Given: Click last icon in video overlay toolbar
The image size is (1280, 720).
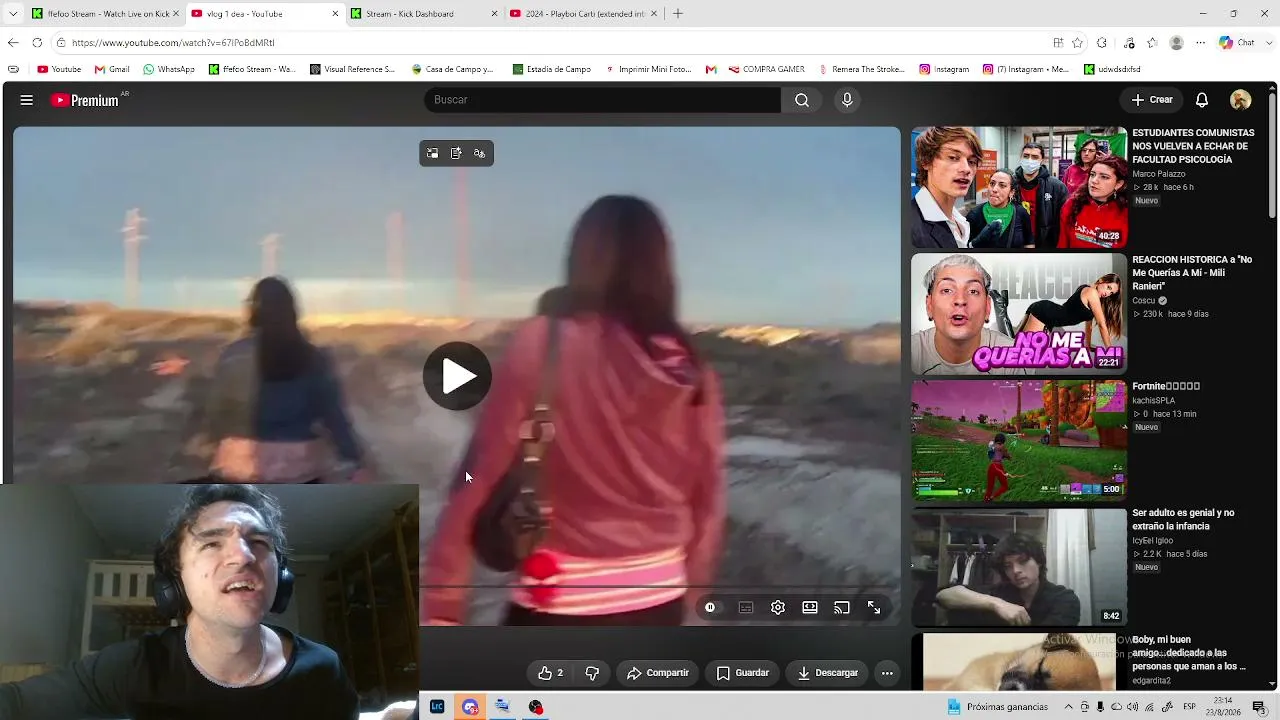Looking at the screenshot, I should point(480,153).
